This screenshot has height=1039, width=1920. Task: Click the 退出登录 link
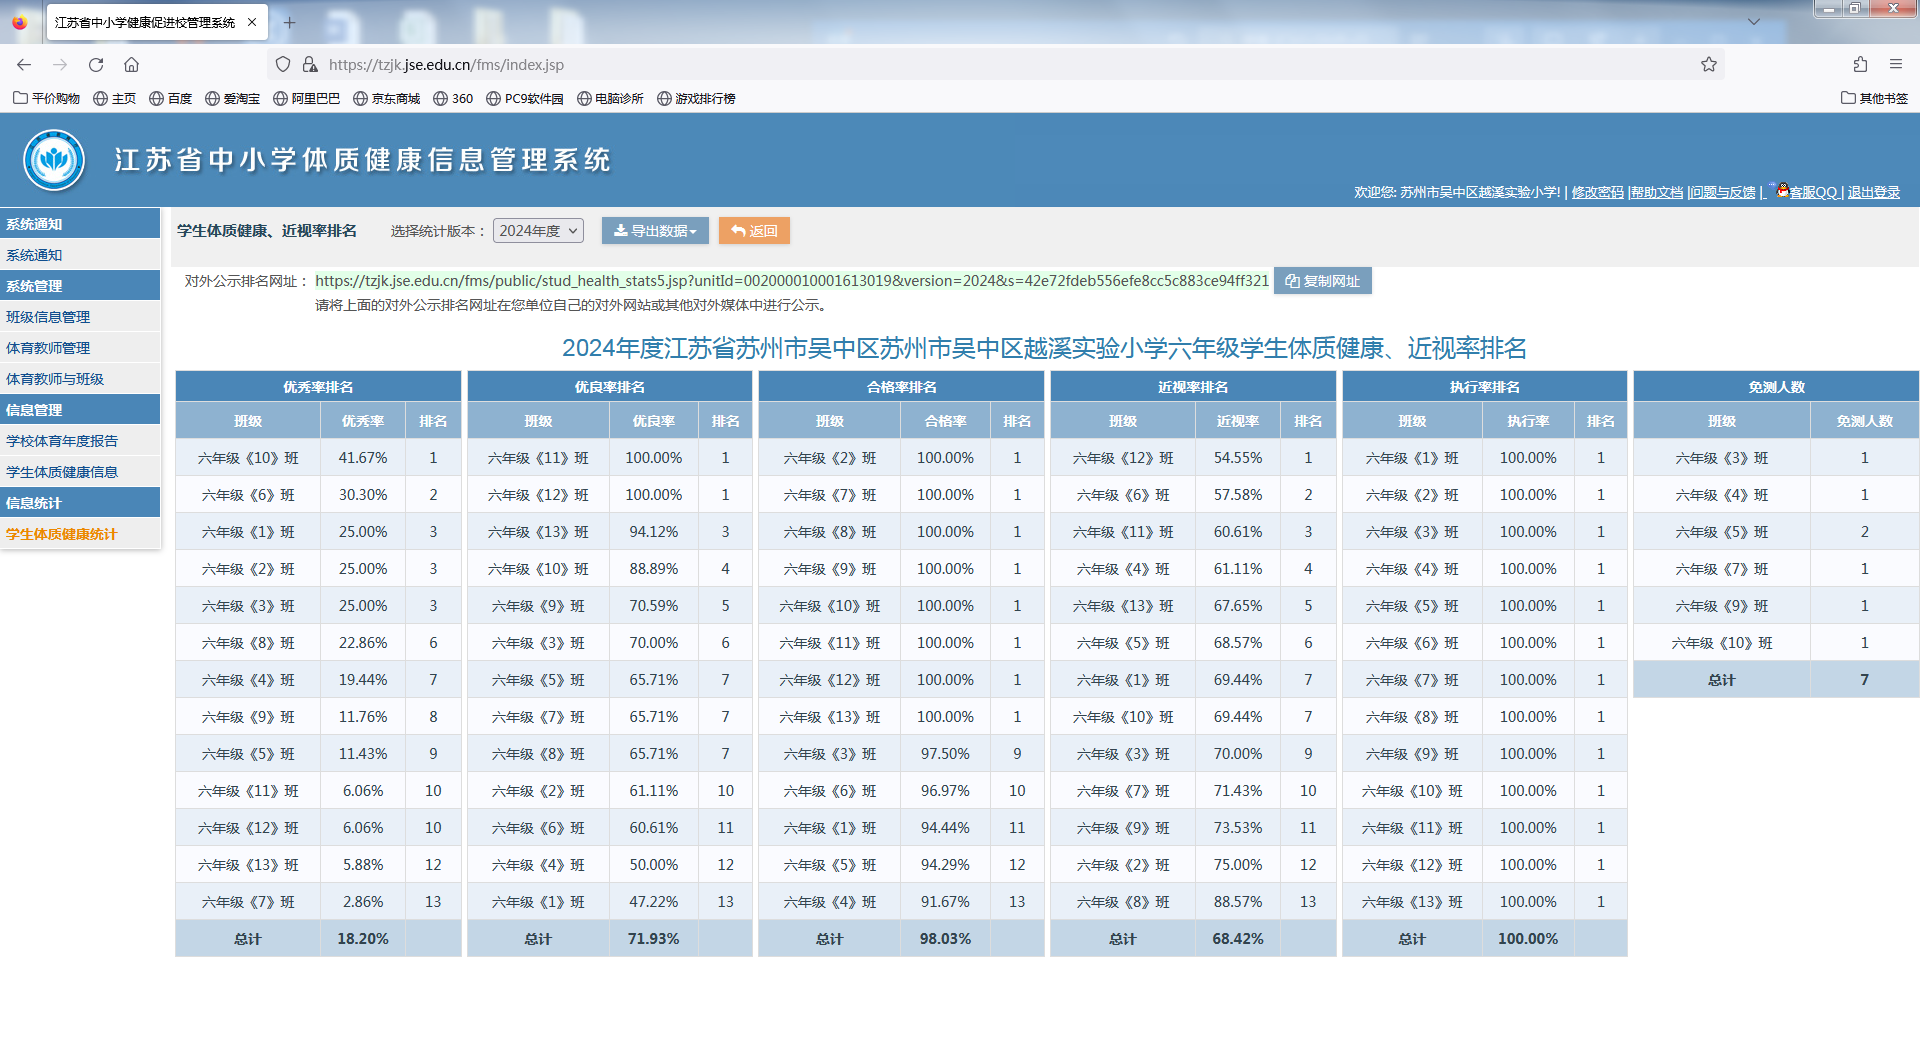point(1873,193)
